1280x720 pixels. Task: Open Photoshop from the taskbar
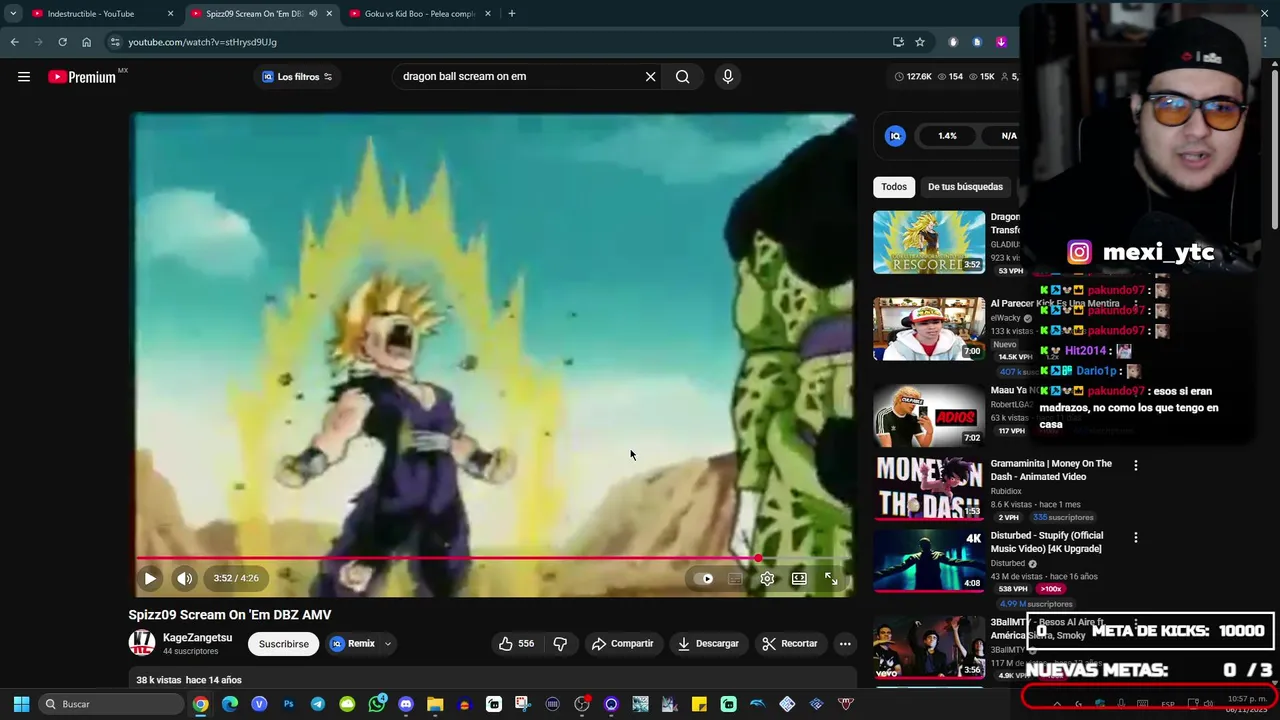(x=288, y=704)
